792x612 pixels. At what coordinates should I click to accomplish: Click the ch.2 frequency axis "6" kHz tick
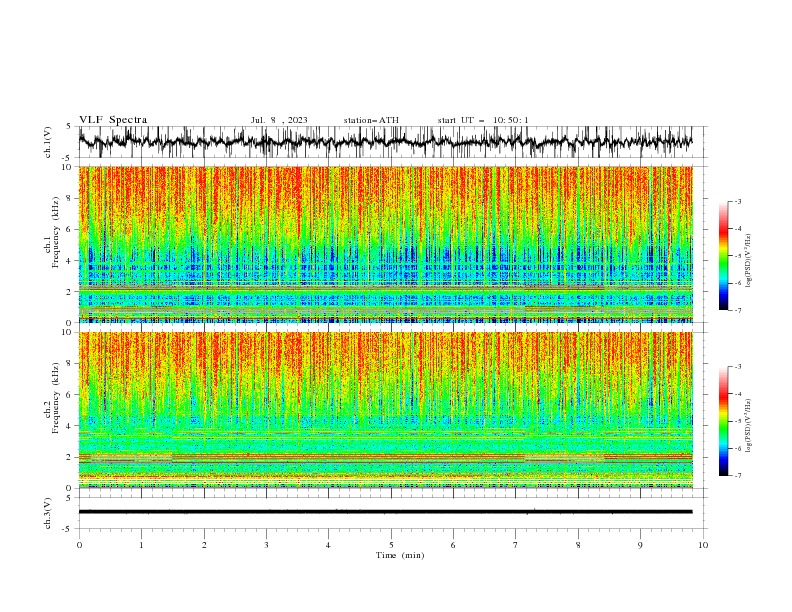(x=70, y=395)
